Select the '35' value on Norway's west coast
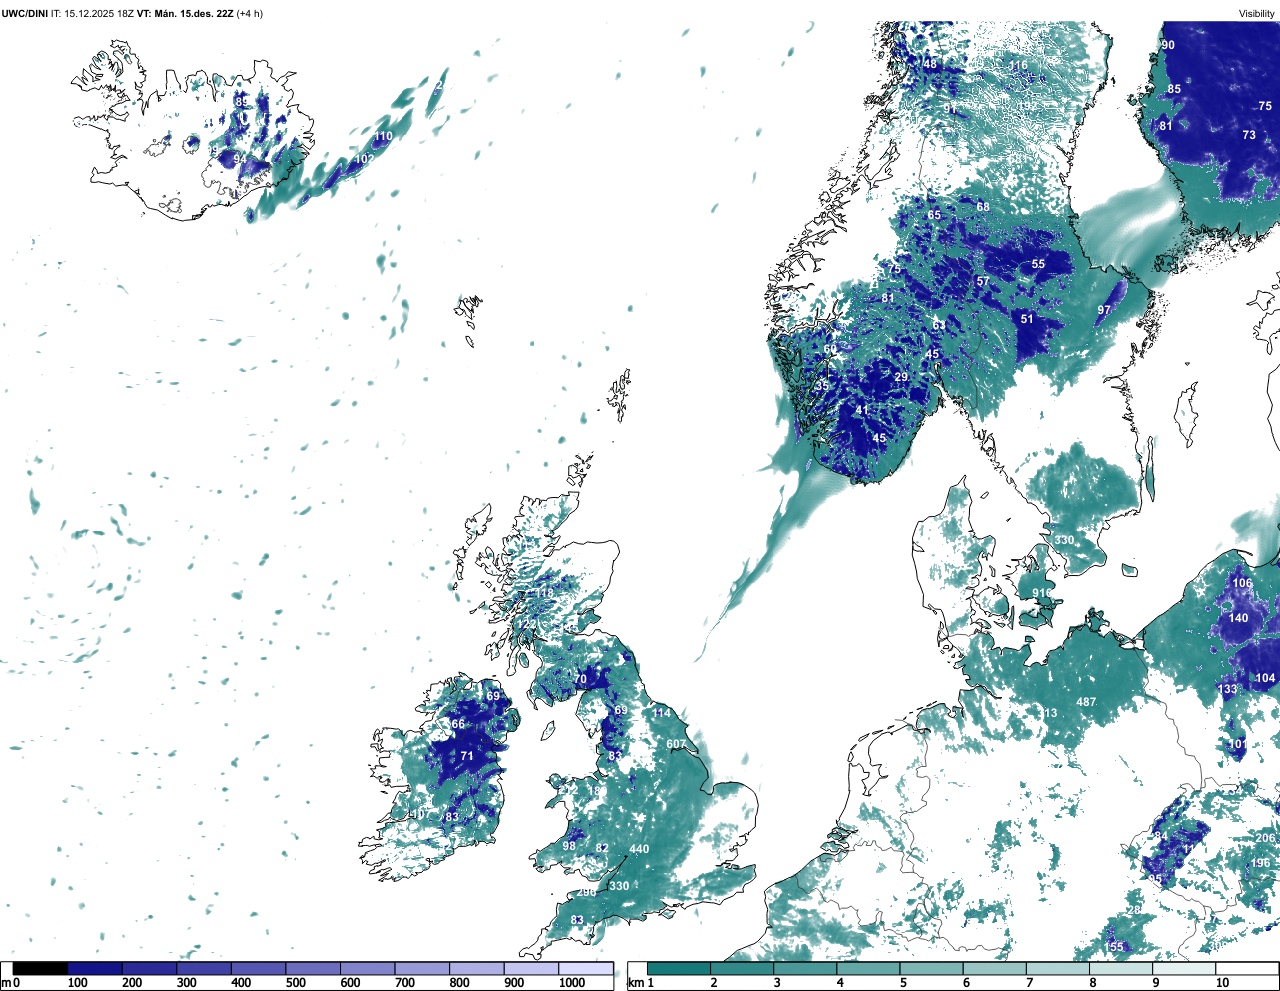1280x991 pixels. pyautogui.click(x=822, y=386)
